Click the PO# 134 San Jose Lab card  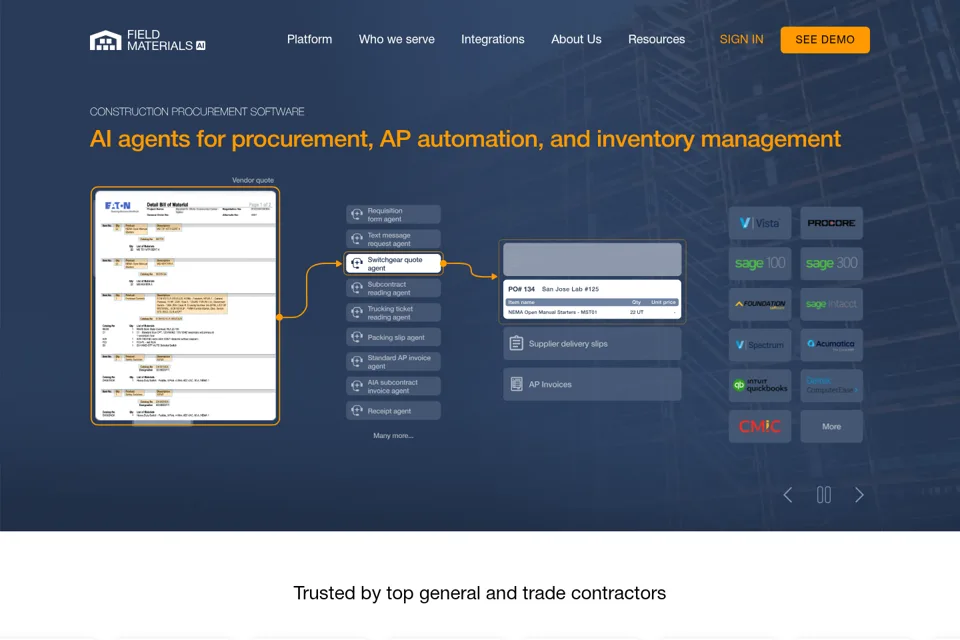coord(592,299)
